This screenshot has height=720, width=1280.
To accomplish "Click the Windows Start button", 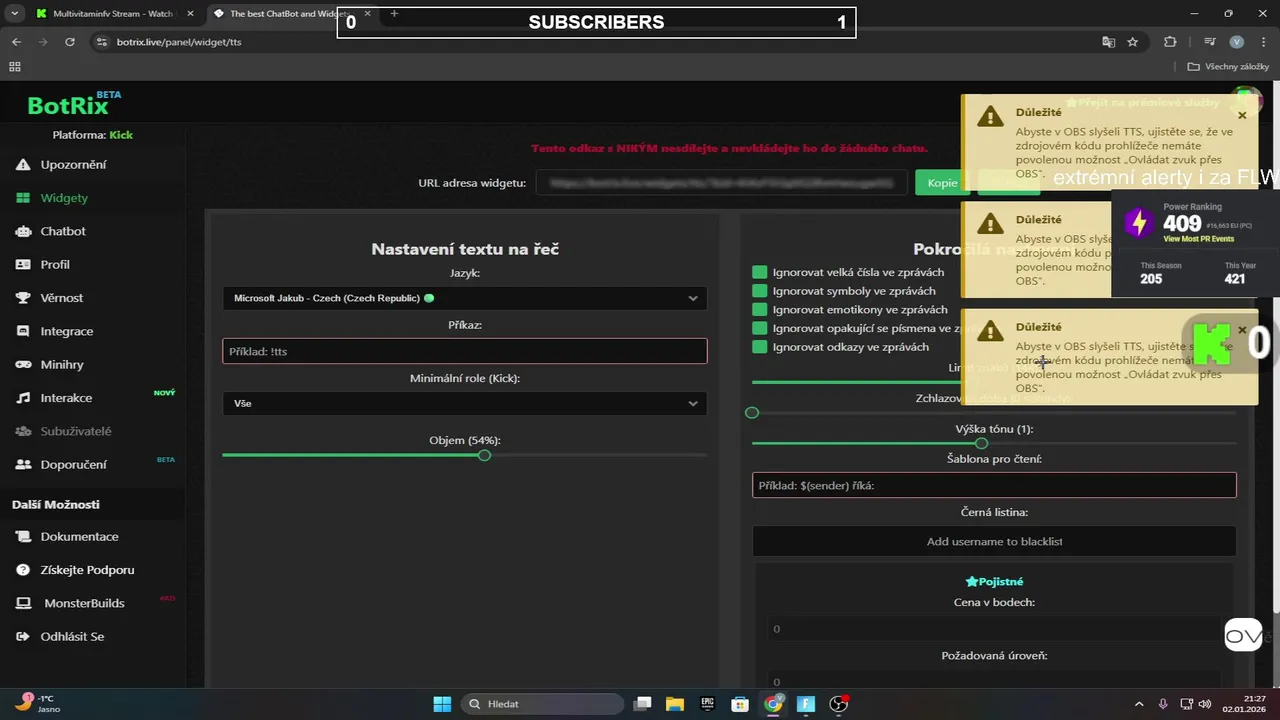I will (442, 704).
